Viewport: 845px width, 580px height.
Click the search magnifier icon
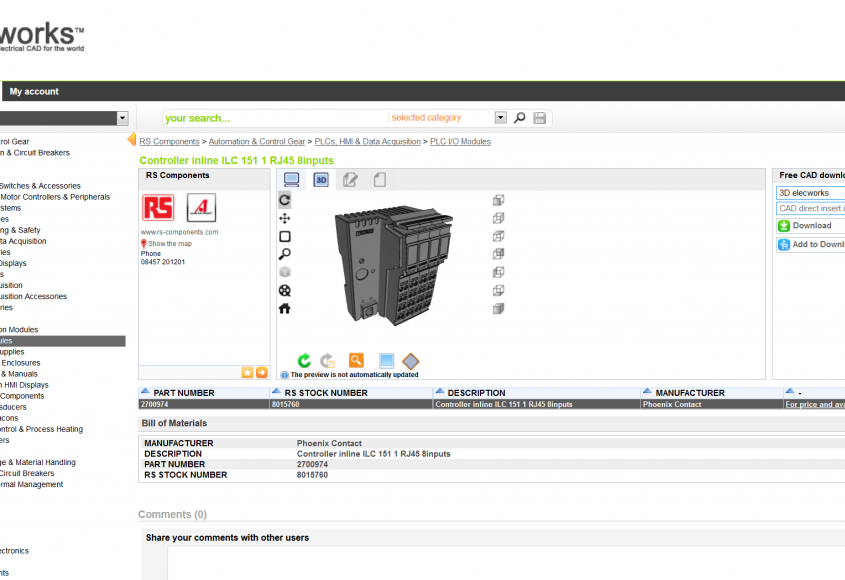pyautogui.click(x=520, y=118)
